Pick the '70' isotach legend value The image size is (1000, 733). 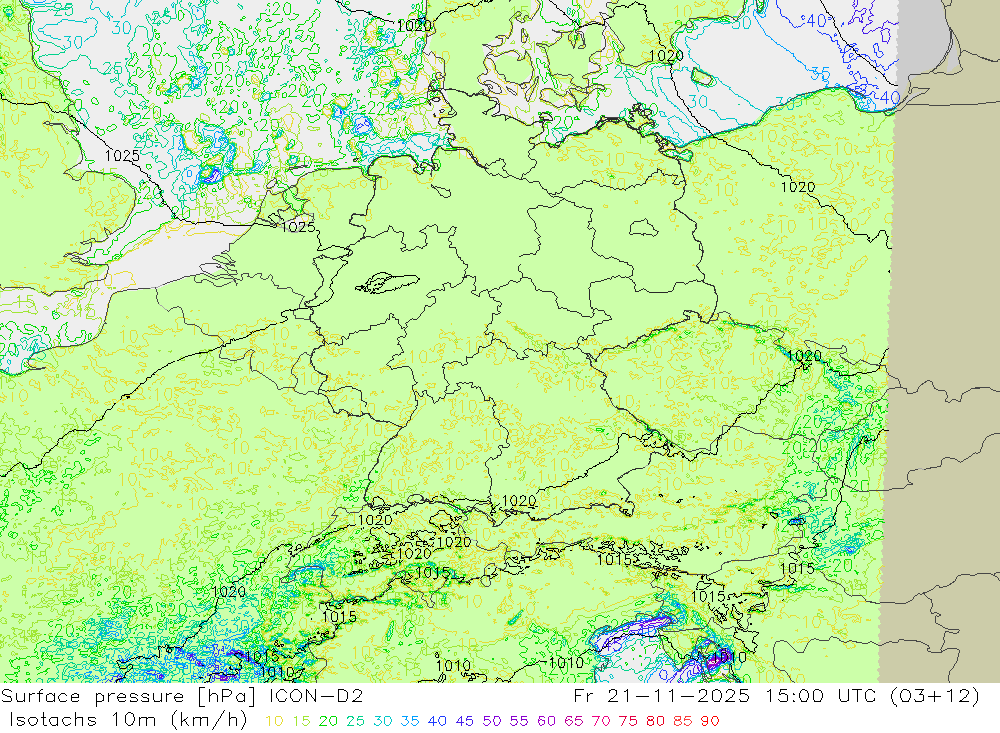(x=601, y=721)
